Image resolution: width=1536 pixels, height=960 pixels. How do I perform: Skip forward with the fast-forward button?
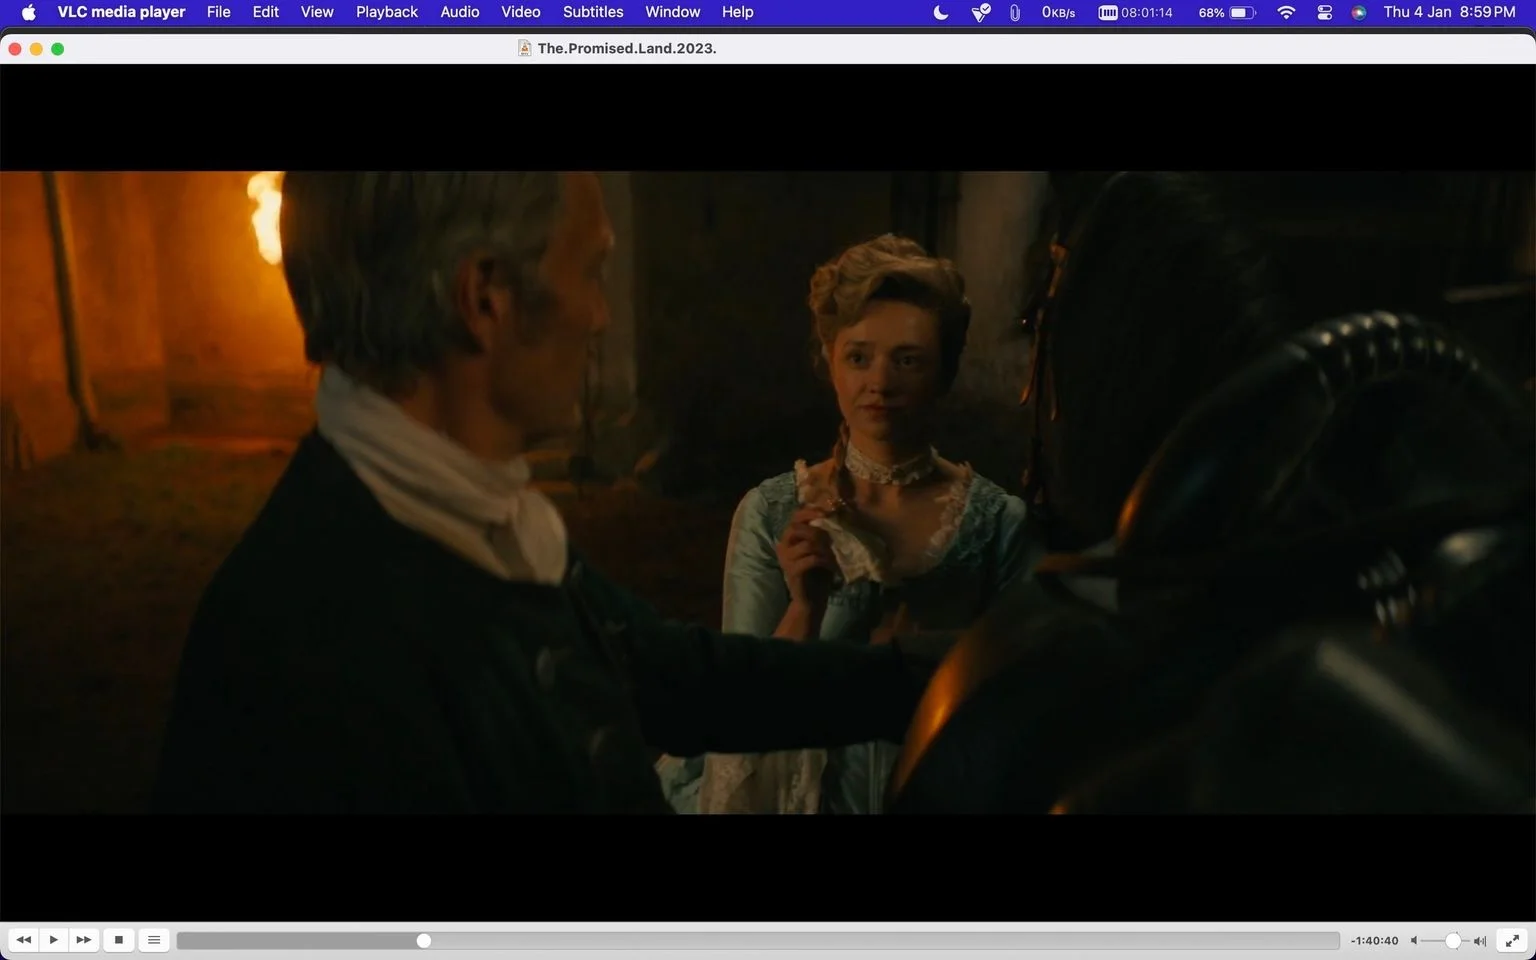pyautogui.click(x=84, y=940)
